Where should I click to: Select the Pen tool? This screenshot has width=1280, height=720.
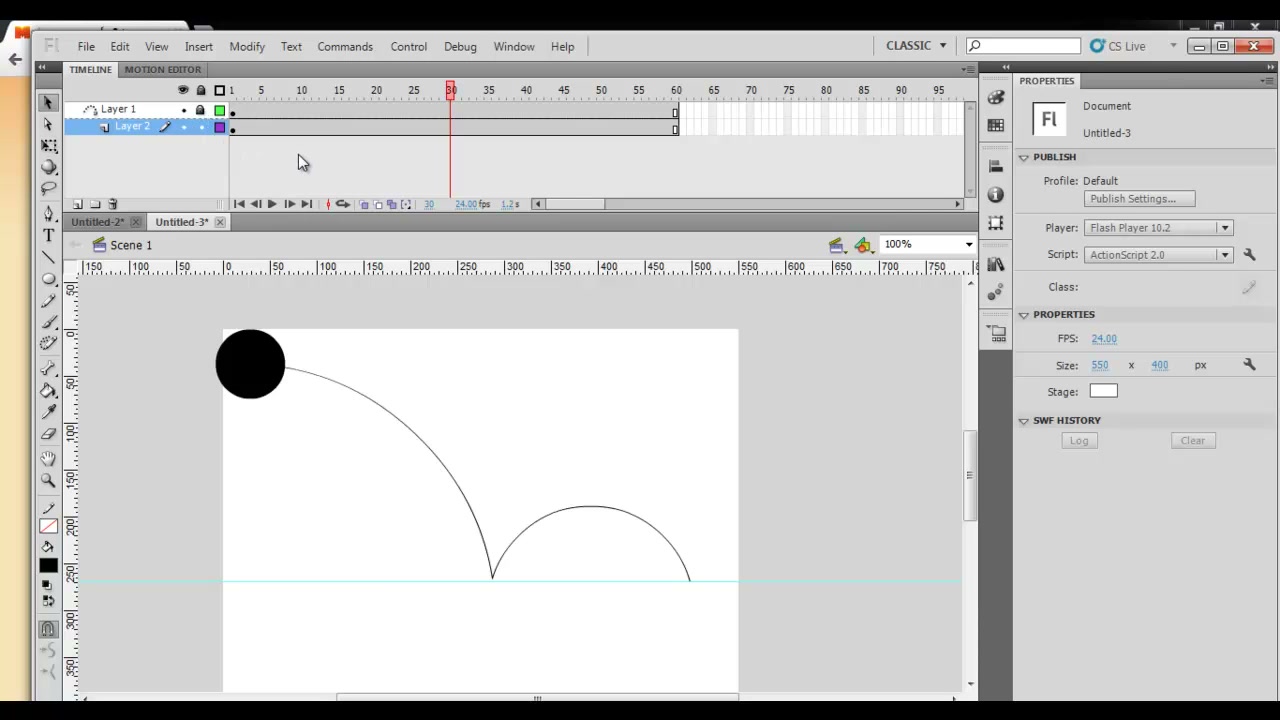point(48,213)
